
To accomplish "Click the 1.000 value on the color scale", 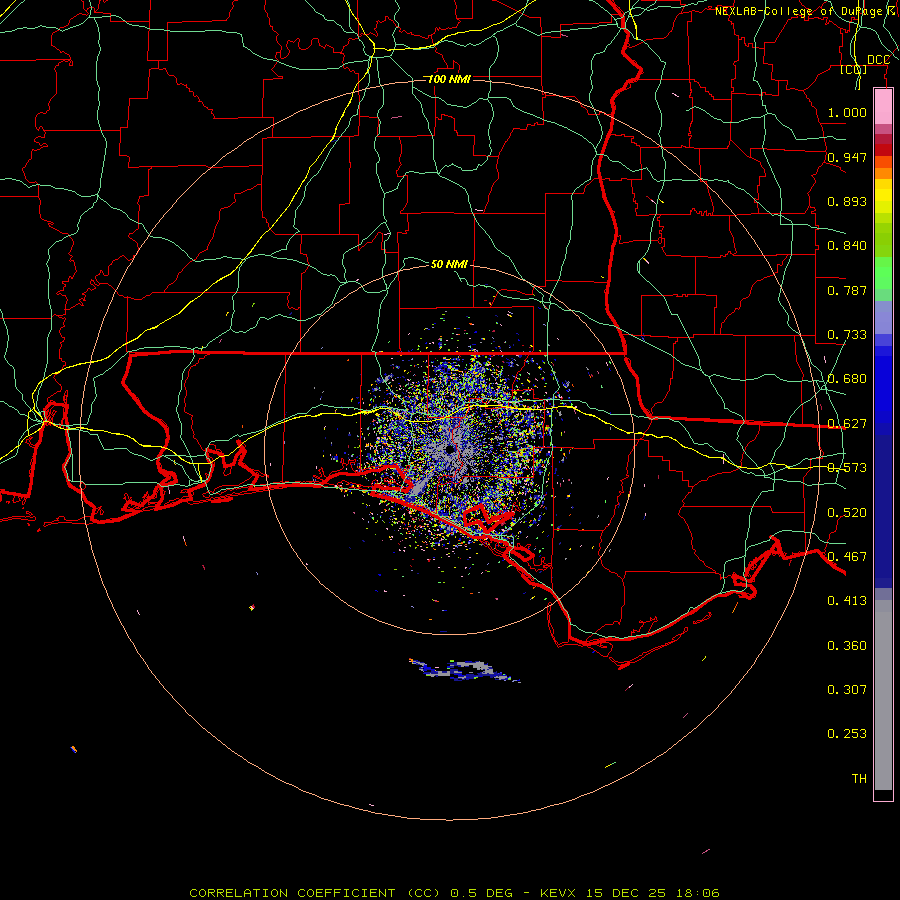I will pos(847,112).
